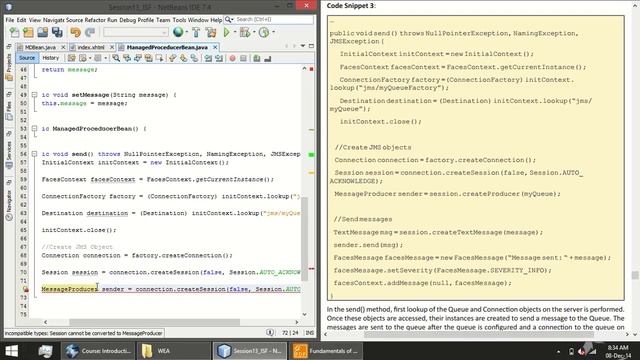Toggle the Highlight Search icon

point(149,58)
